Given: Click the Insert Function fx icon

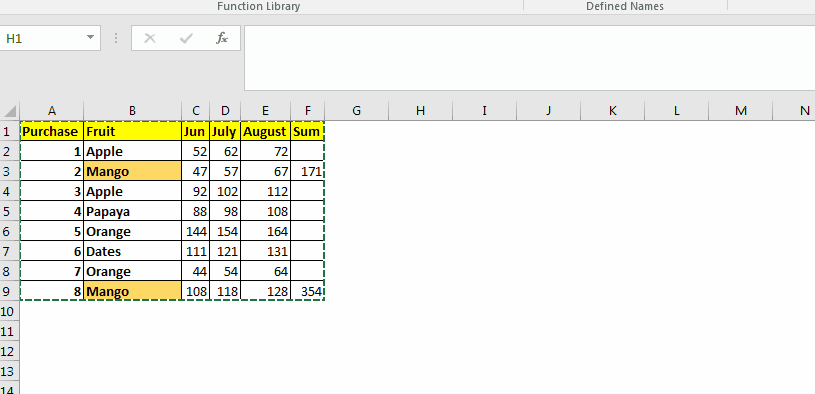Looking at the screenshot, I should 222,38.
